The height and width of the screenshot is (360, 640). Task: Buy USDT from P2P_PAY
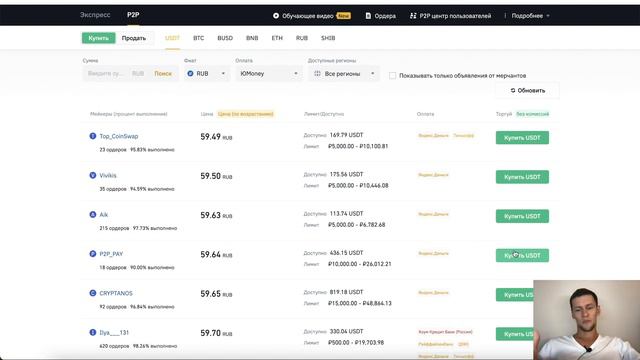522,255
